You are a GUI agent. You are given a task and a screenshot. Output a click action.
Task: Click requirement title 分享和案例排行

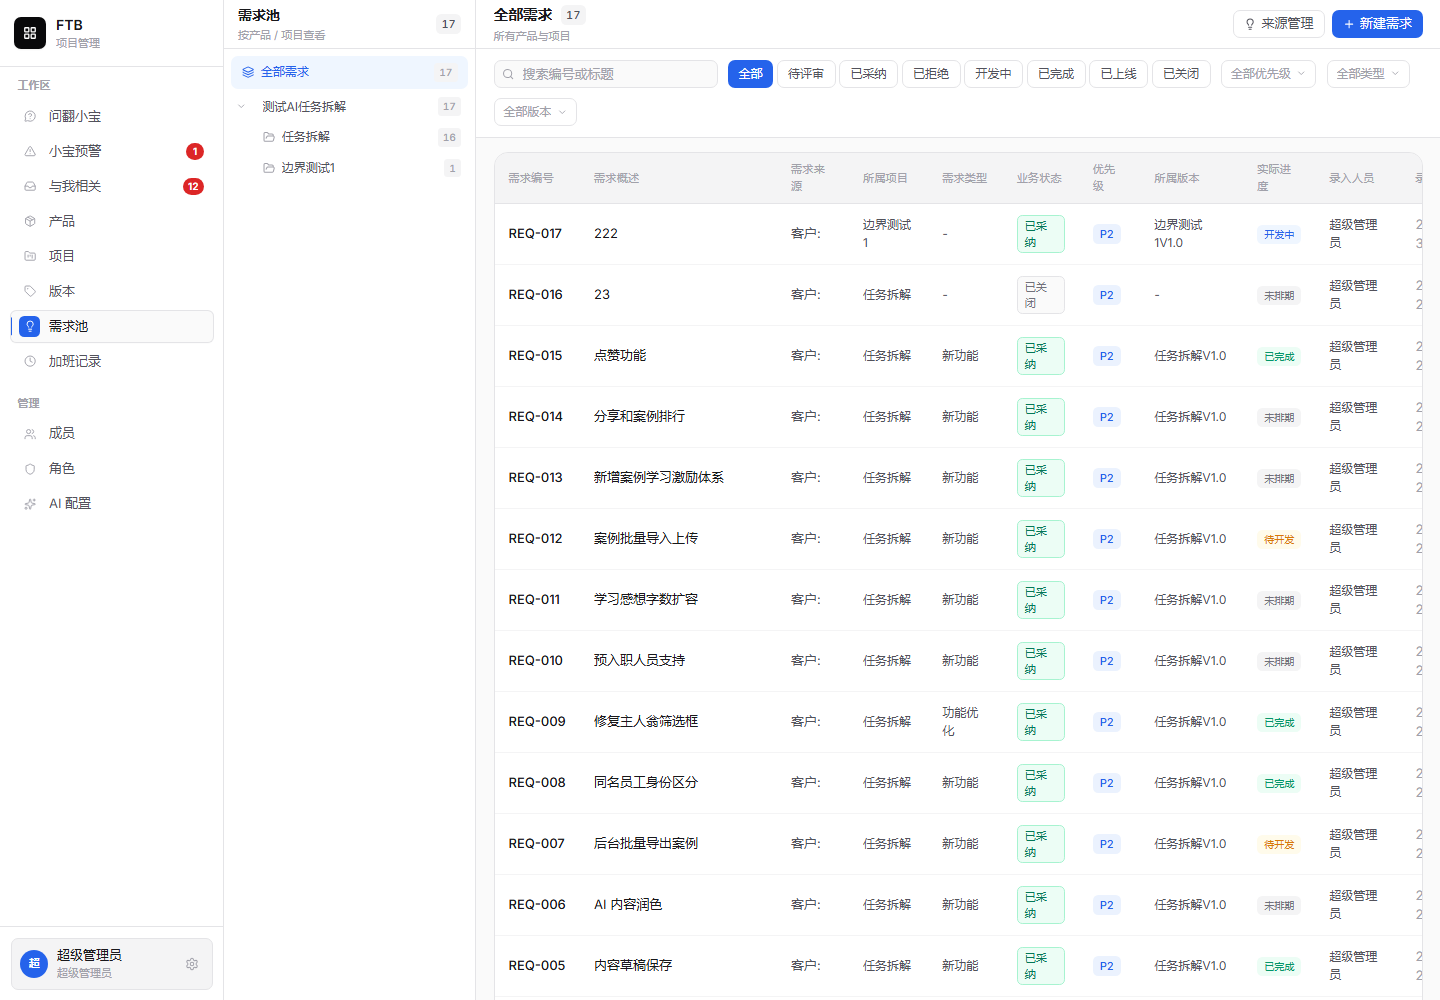pyautogui.click(x=639, y=417)
